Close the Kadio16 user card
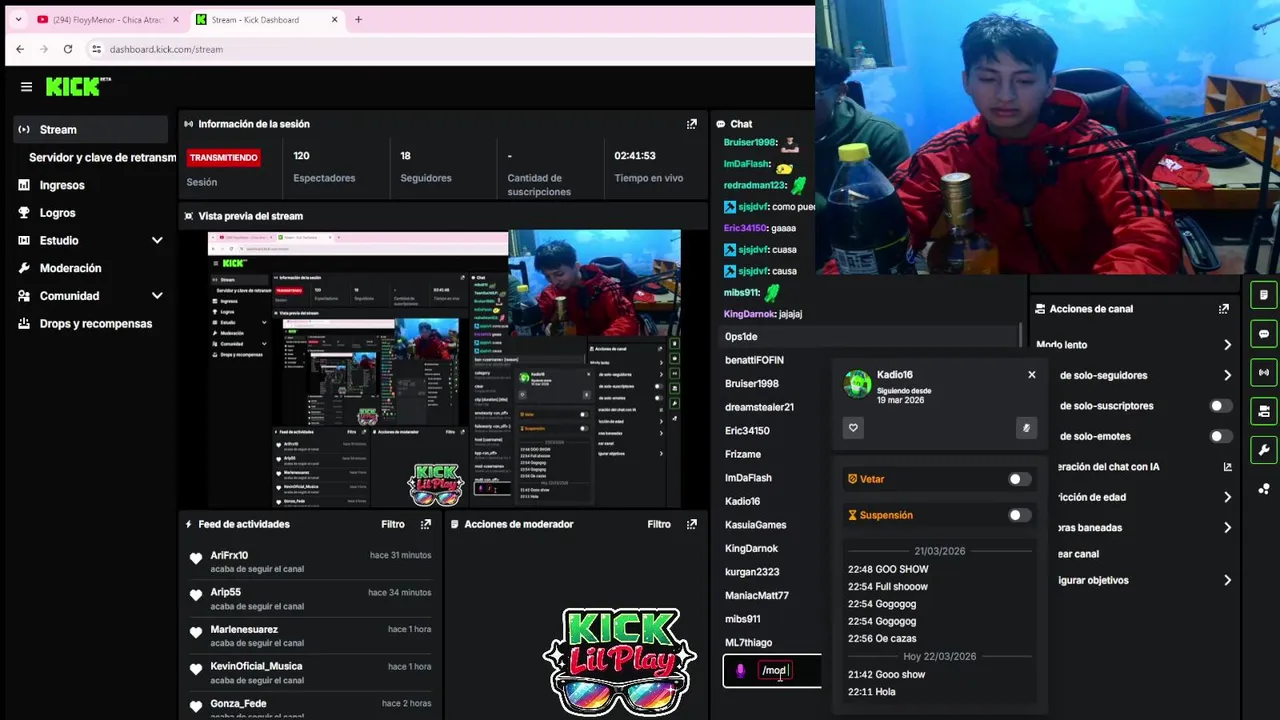 coord(1032,375)
